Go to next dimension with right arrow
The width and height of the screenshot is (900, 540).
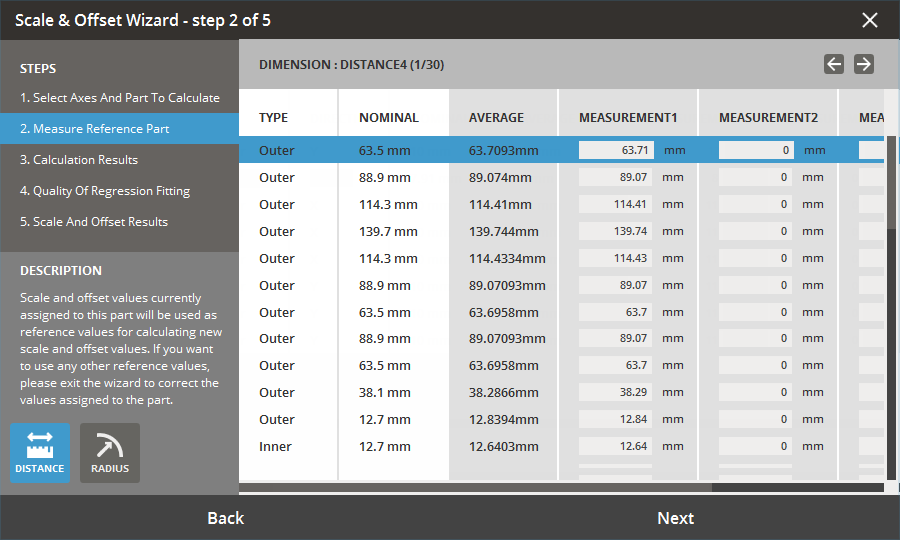pos(864,64)
